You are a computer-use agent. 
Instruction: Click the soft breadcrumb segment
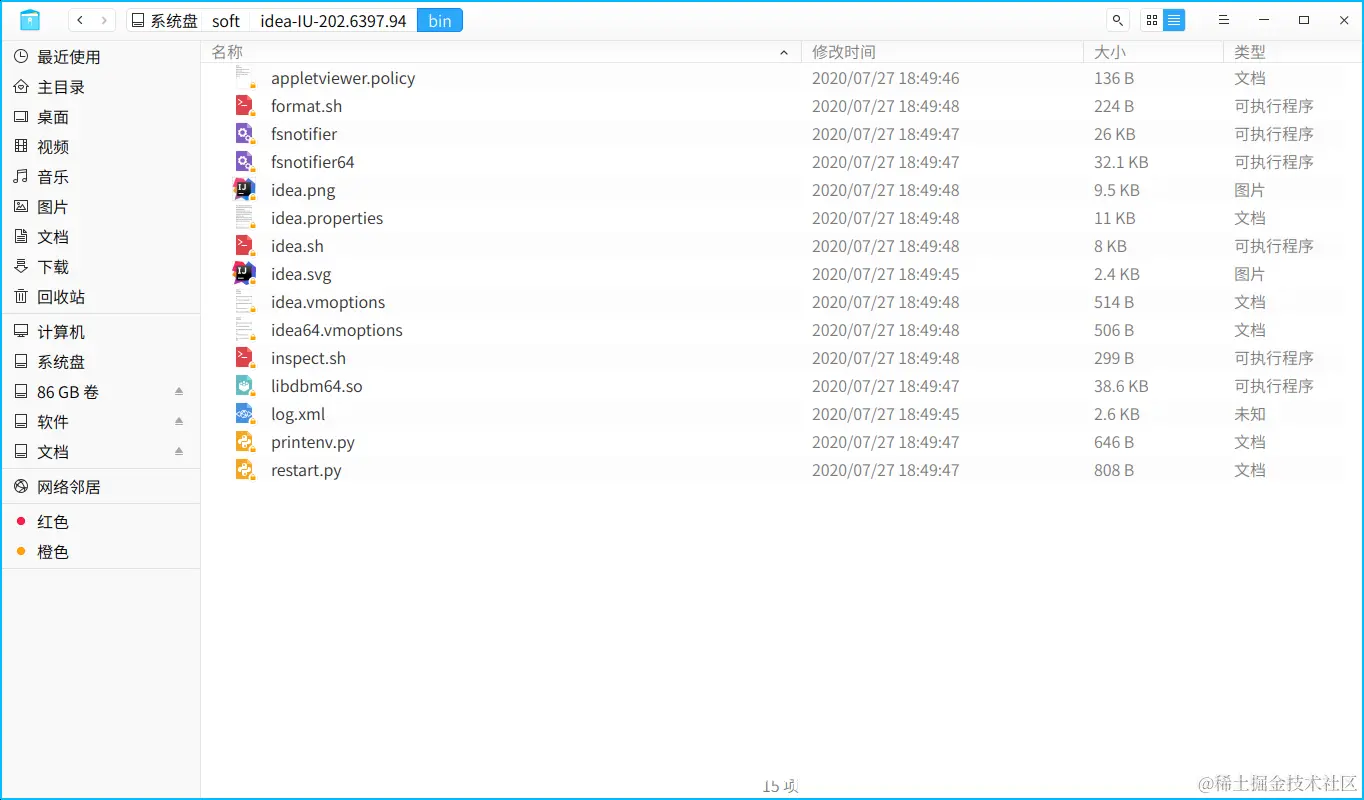tap(226, 21)
